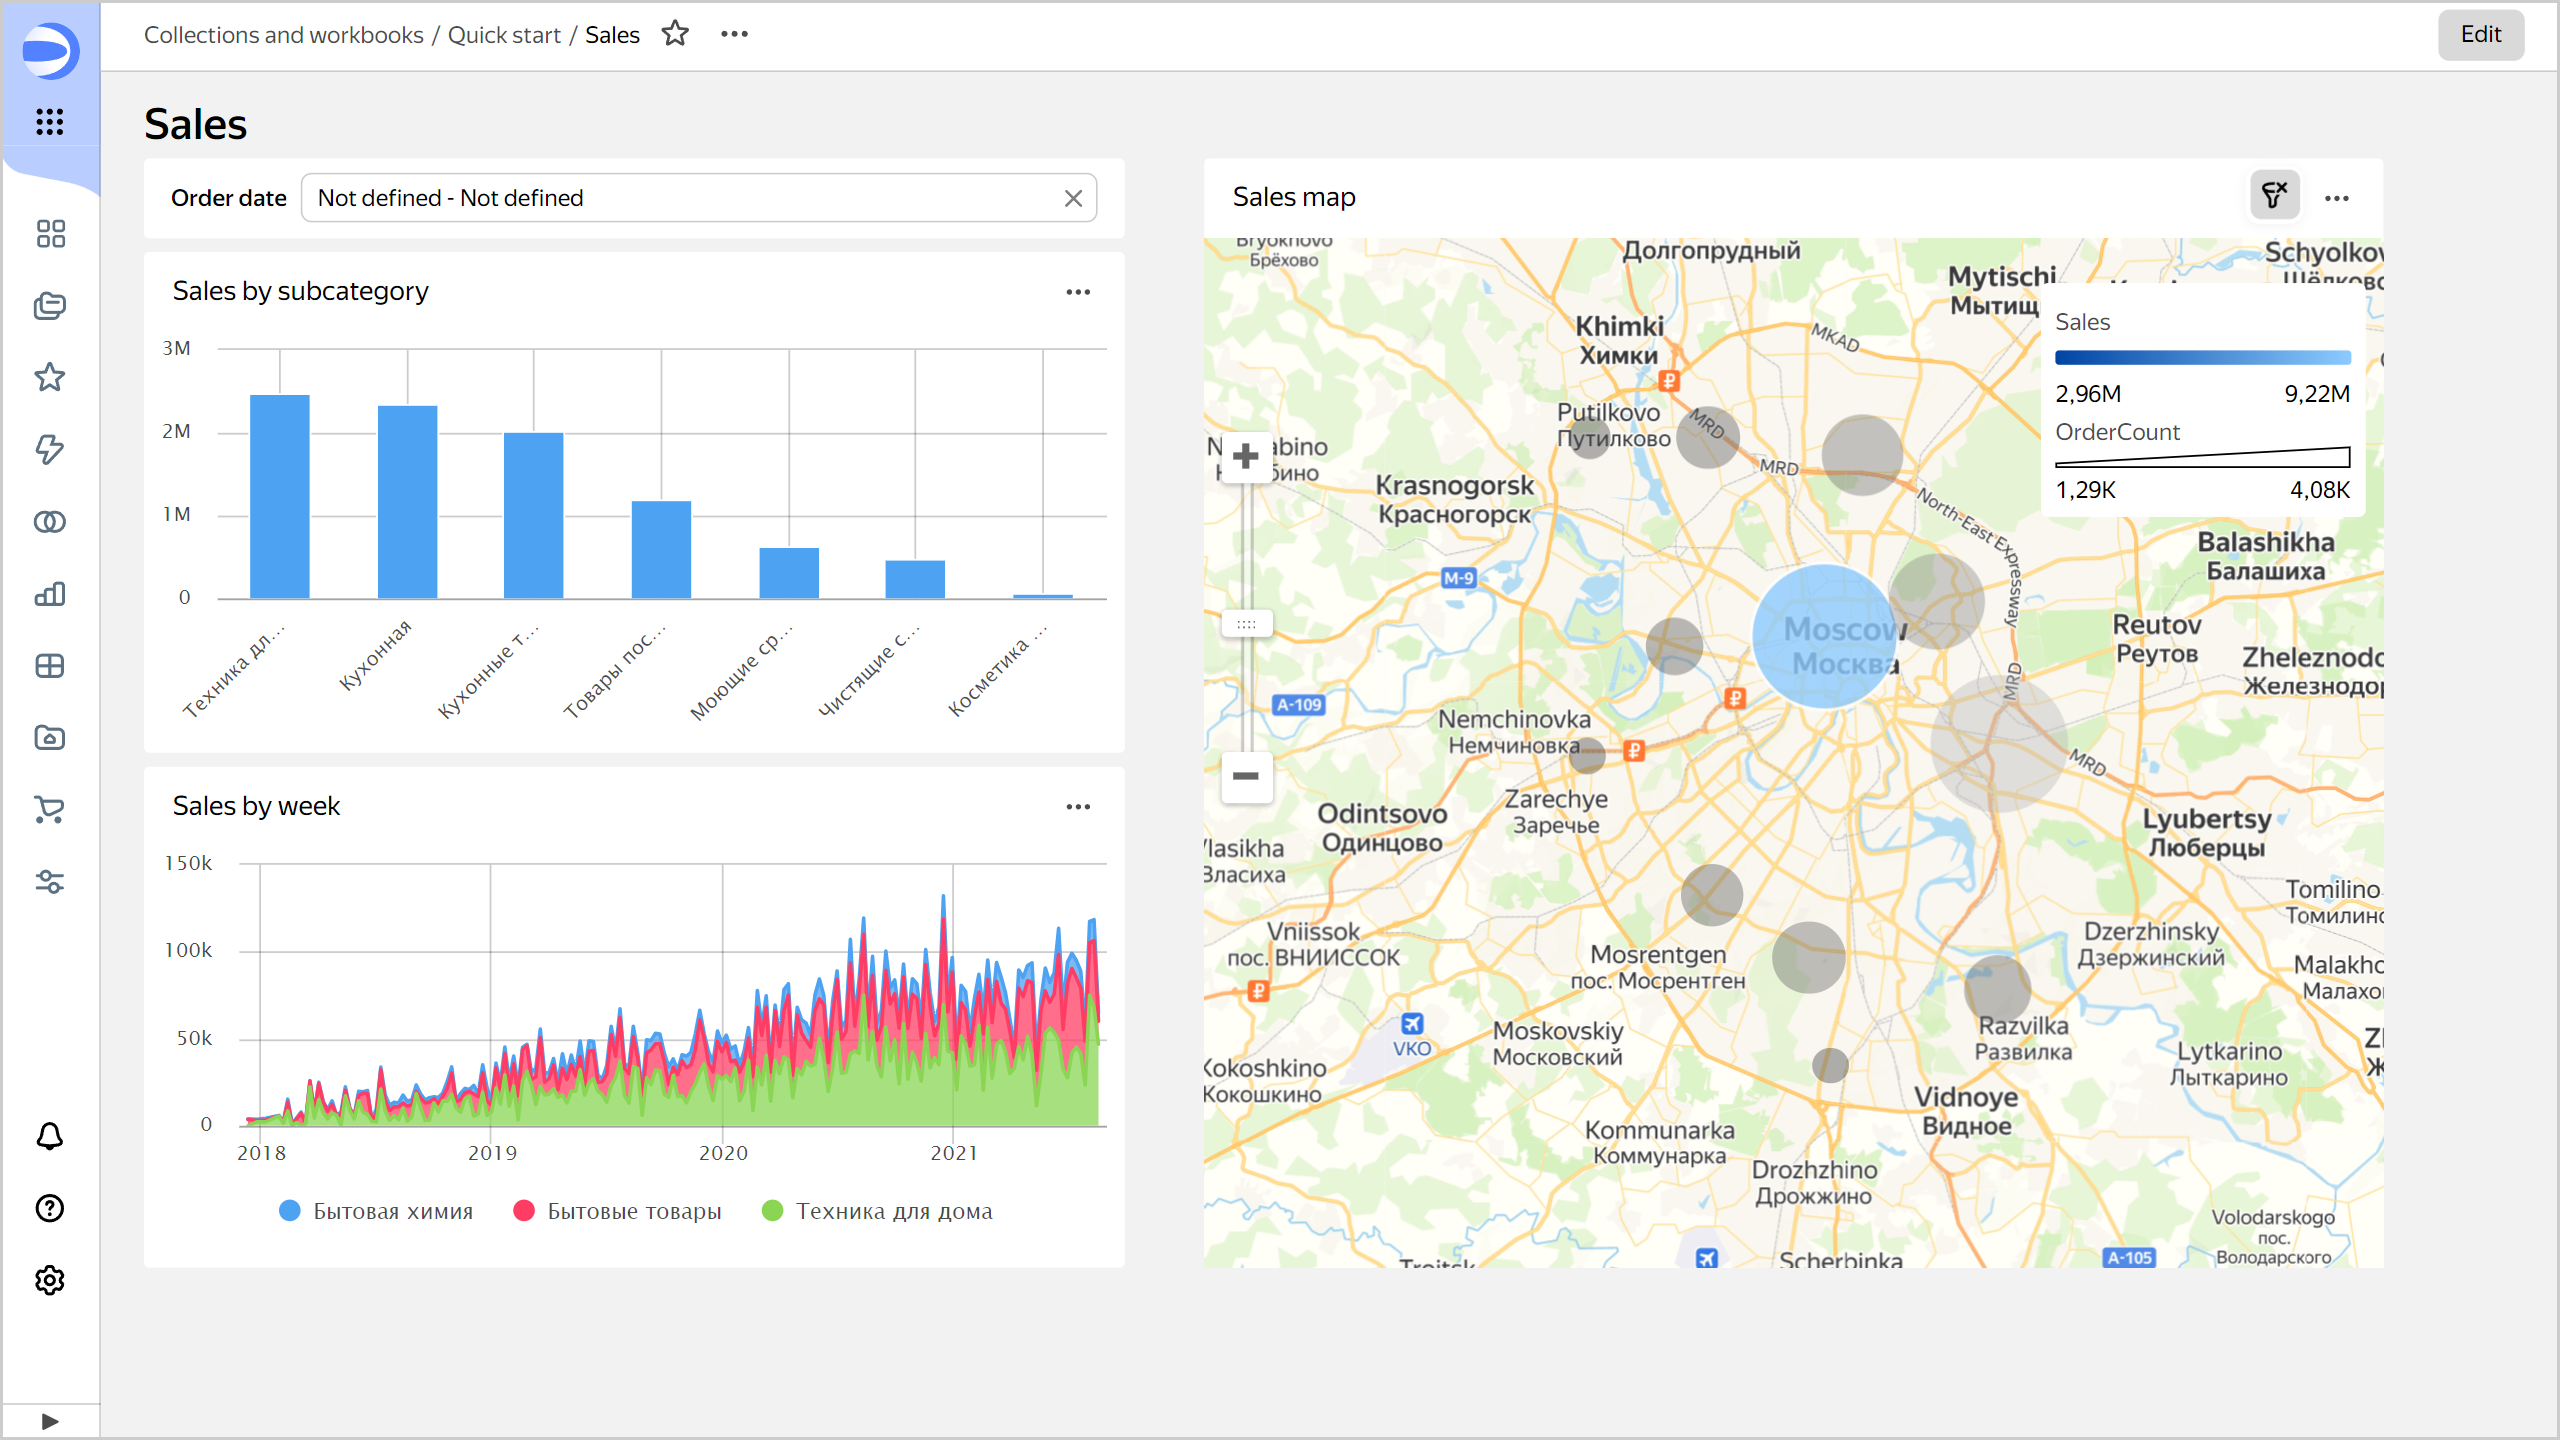Click the Edit button
Screen dimensions: 2560x1440
[2480, 35]
